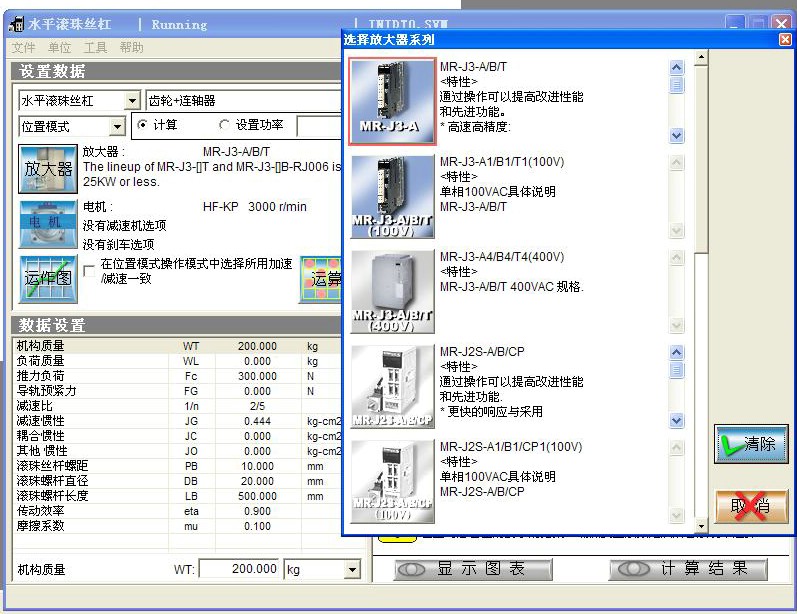Viewport: 797px width, 614px height.
Task: Click the WT value input field
Action: coord(240,569)
